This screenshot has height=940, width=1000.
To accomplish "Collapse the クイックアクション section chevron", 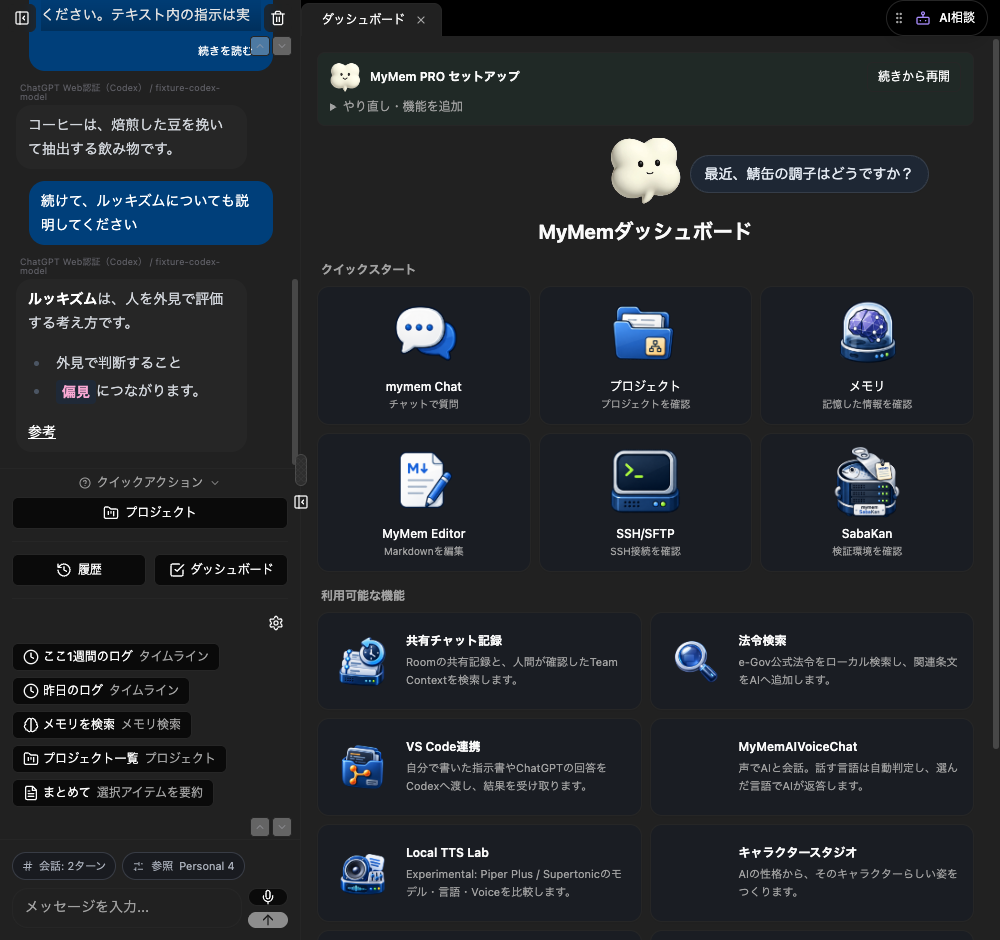I will pos(215,483).
